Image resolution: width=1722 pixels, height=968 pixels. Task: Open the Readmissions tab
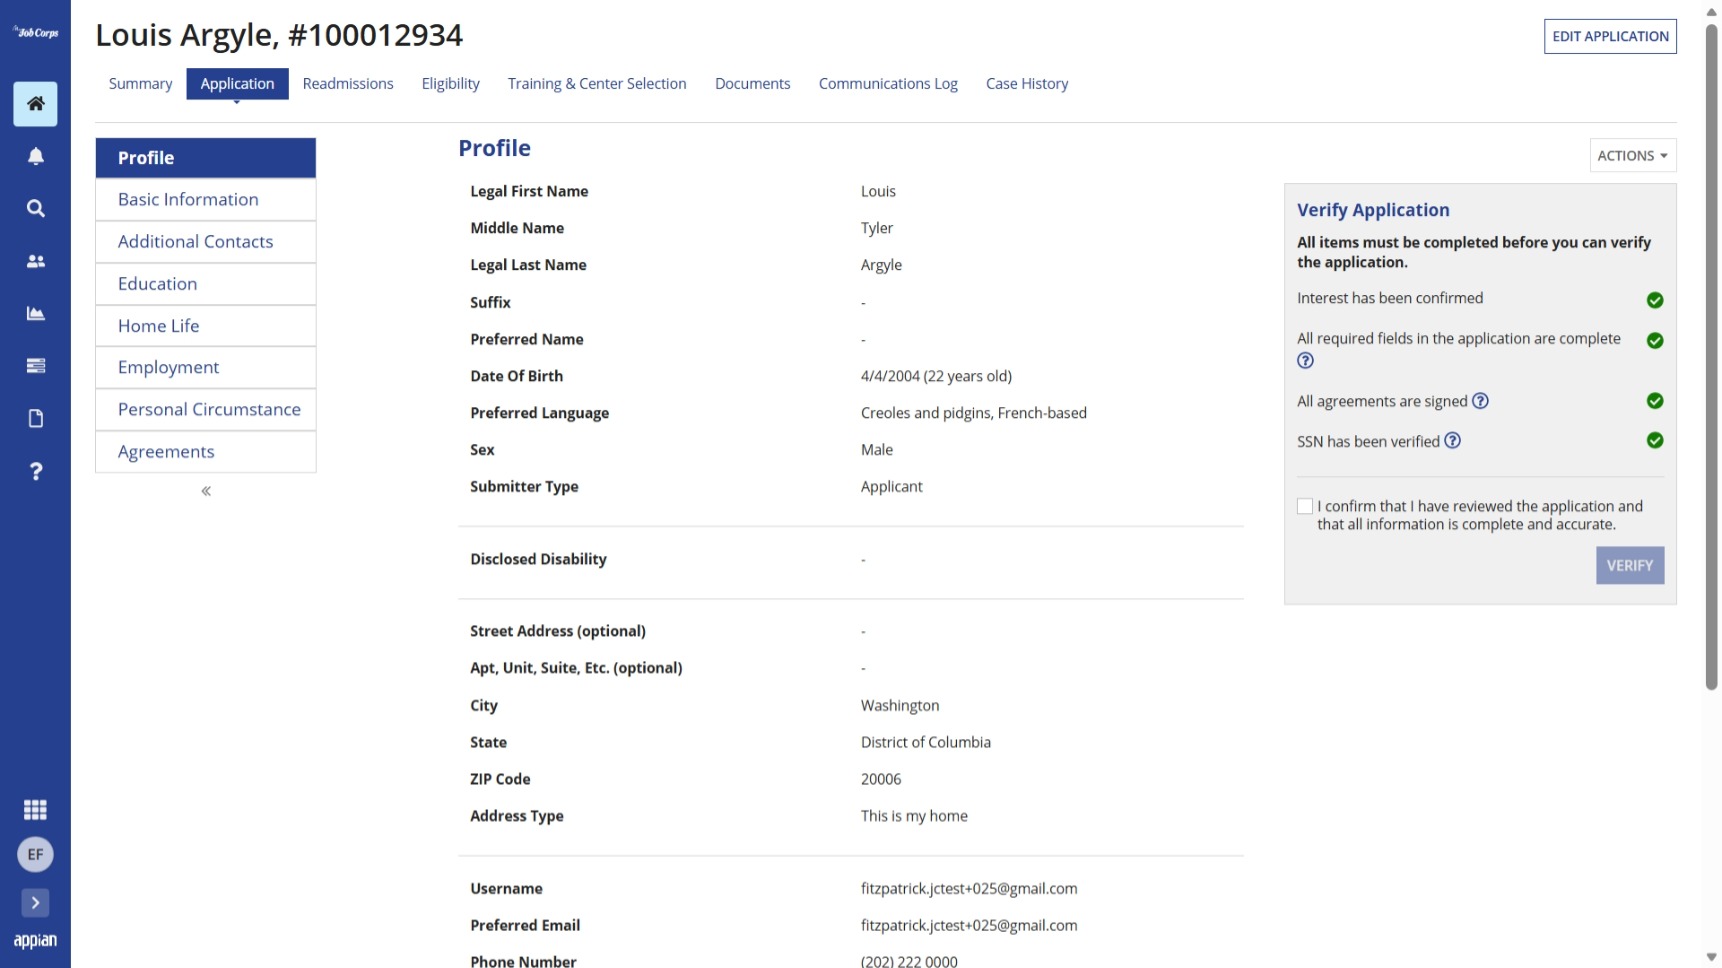348,84
